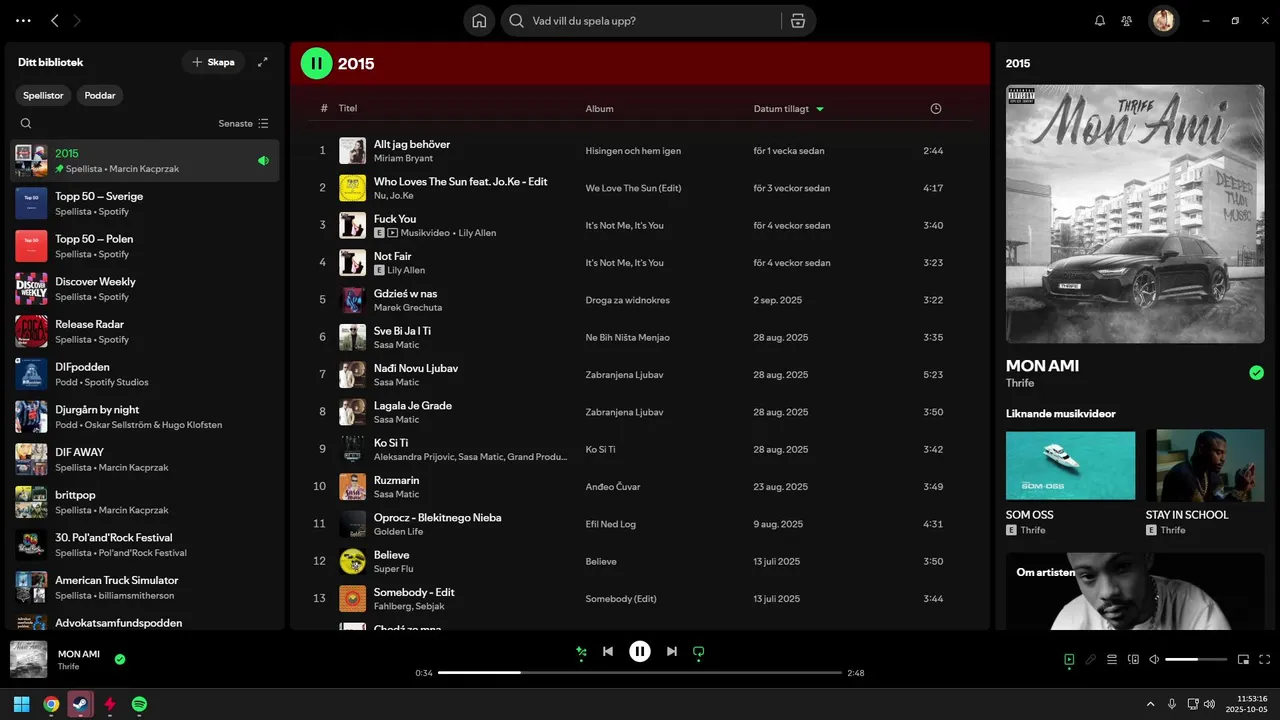Open Spotify icon in taskbar
Viewport: 1280px width, 720px height.
click(140, 704)
